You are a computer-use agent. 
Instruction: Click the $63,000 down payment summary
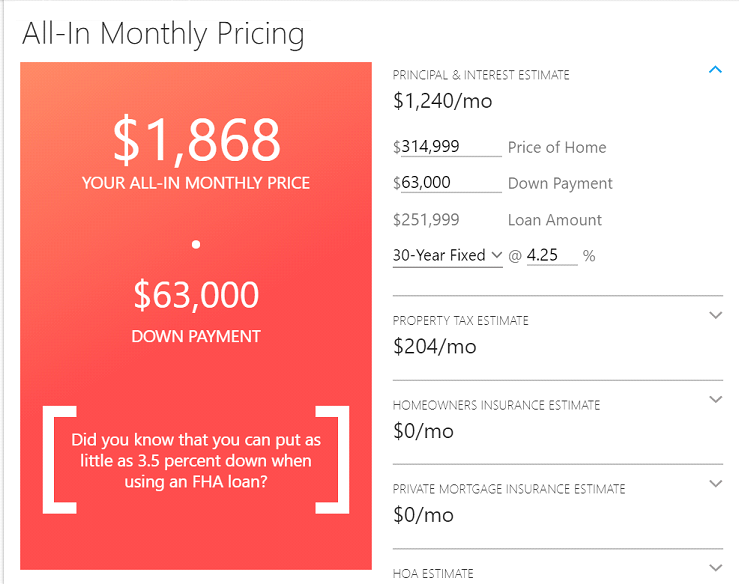196,296
